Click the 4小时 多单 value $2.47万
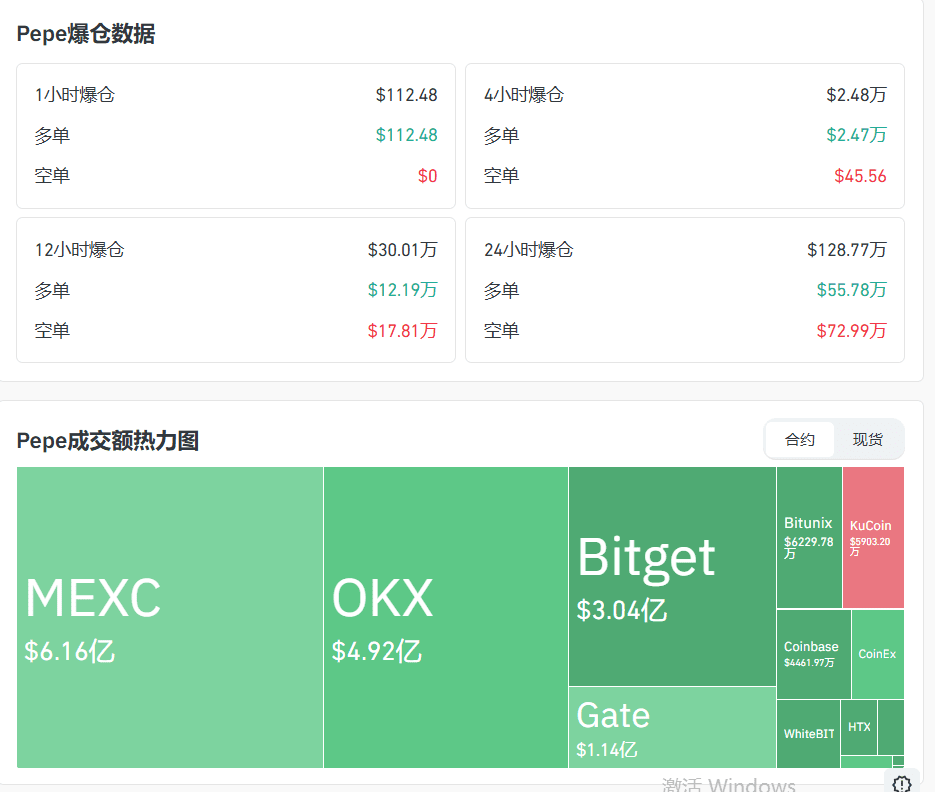Viewport: 935px width, 792px height. pyautogui.click(x=856, y=135)
